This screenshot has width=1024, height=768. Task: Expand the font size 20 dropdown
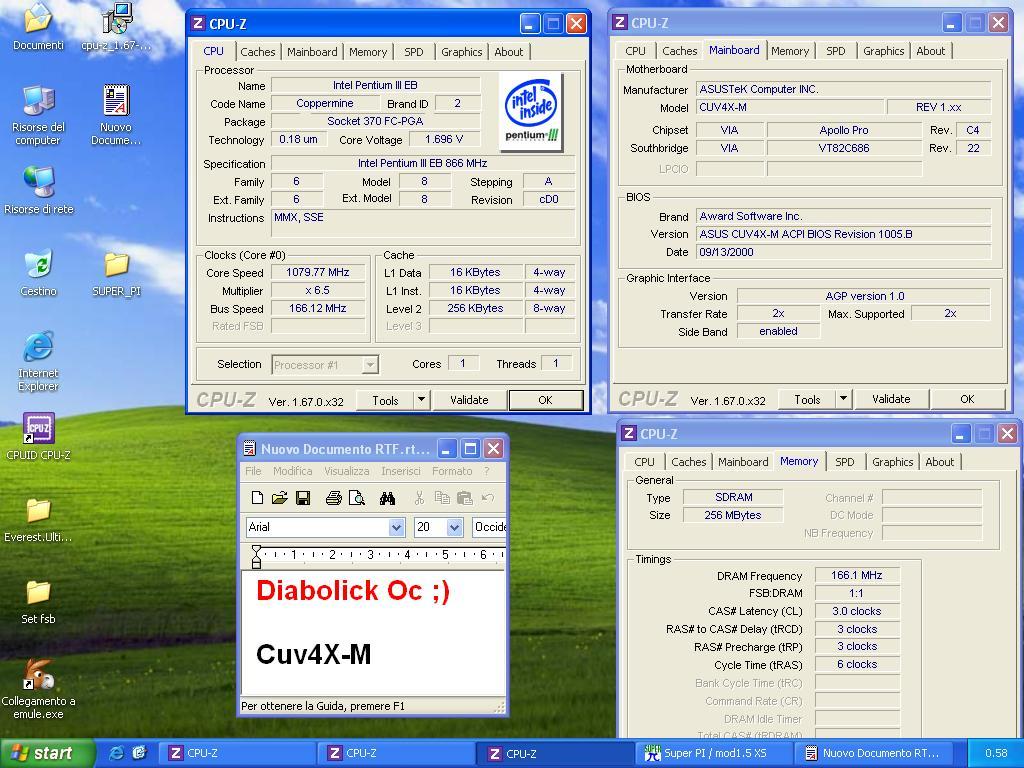(455, 527)
